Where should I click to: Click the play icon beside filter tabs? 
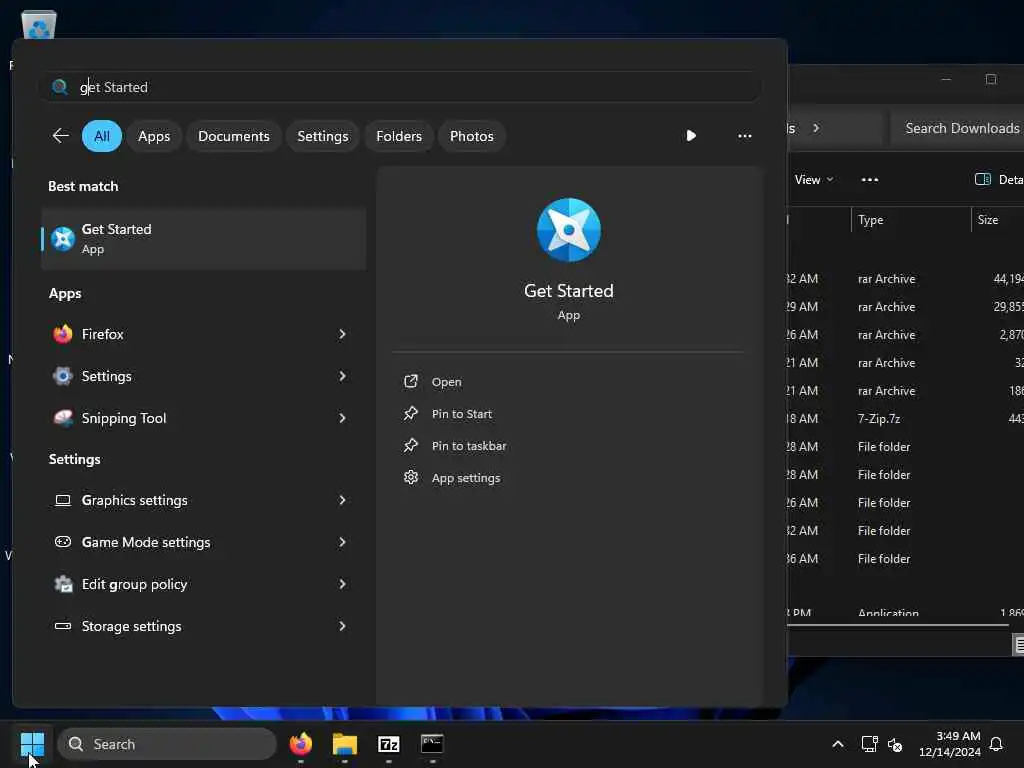[691, 136]
